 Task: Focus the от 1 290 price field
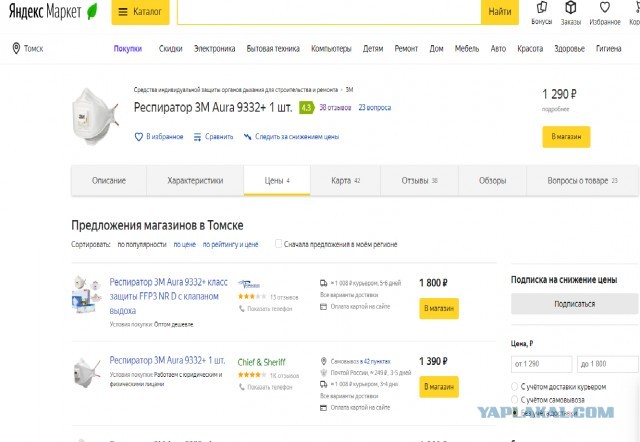point(541,364)
